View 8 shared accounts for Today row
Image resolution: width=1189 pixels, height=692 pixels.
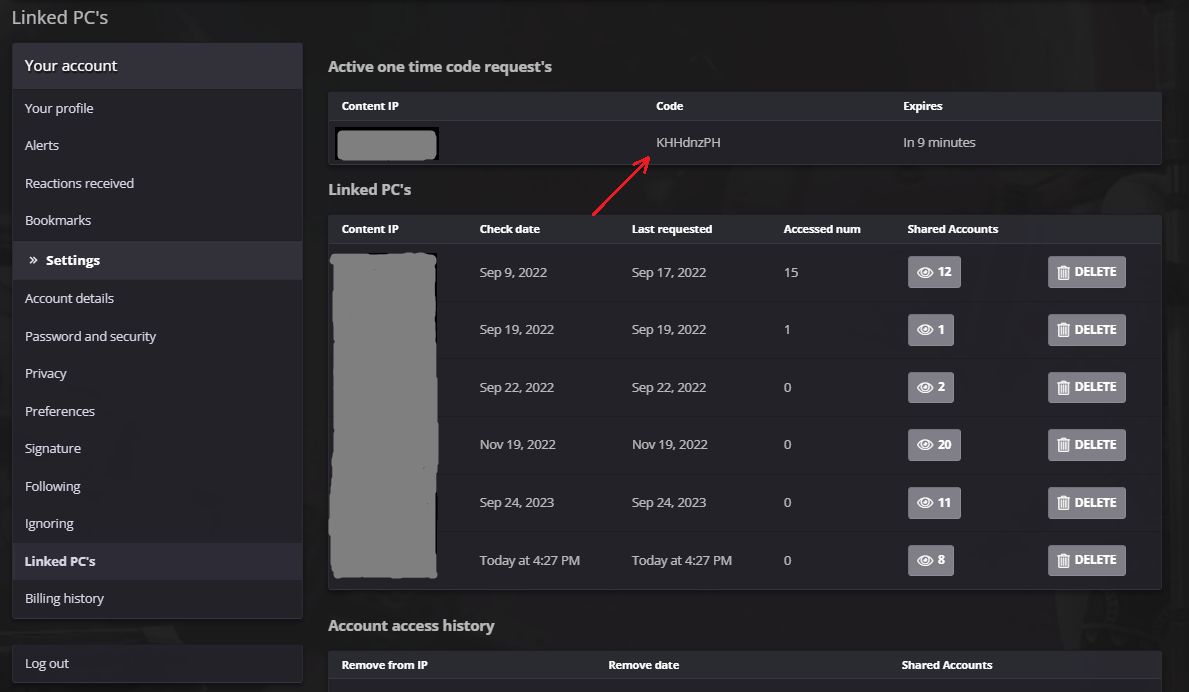(x=930, y=560)
